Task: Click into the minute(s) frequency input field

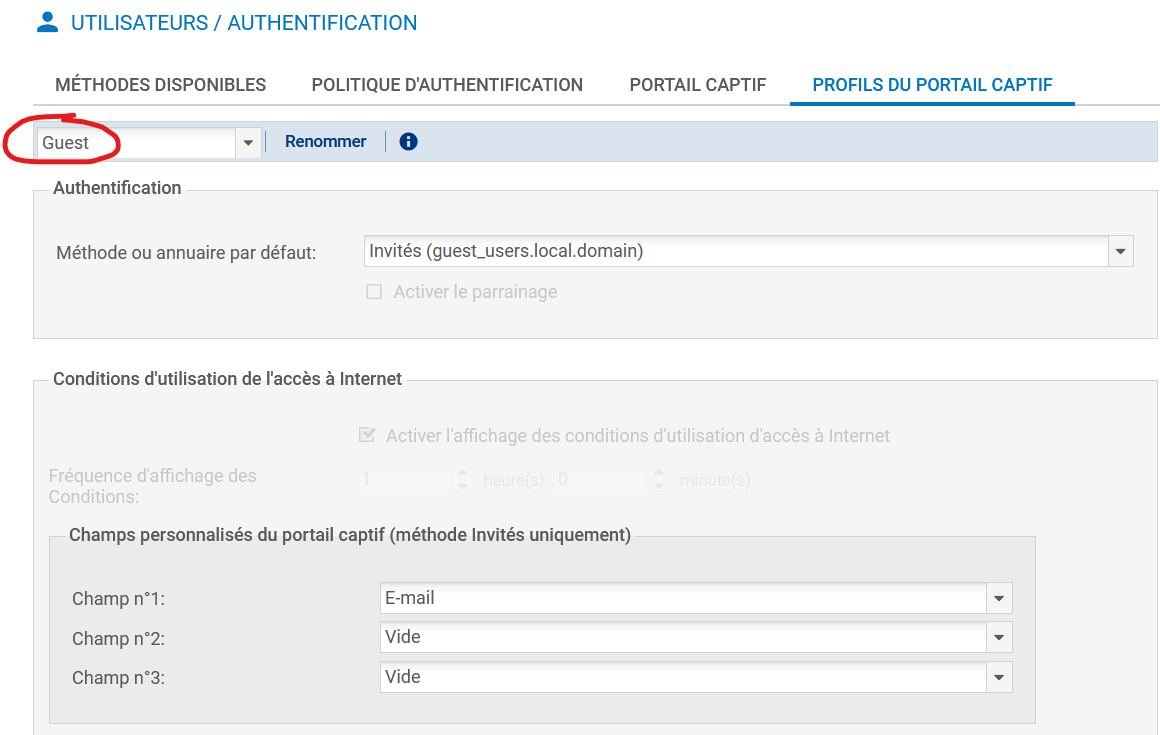Action: (x=600, y=480)
